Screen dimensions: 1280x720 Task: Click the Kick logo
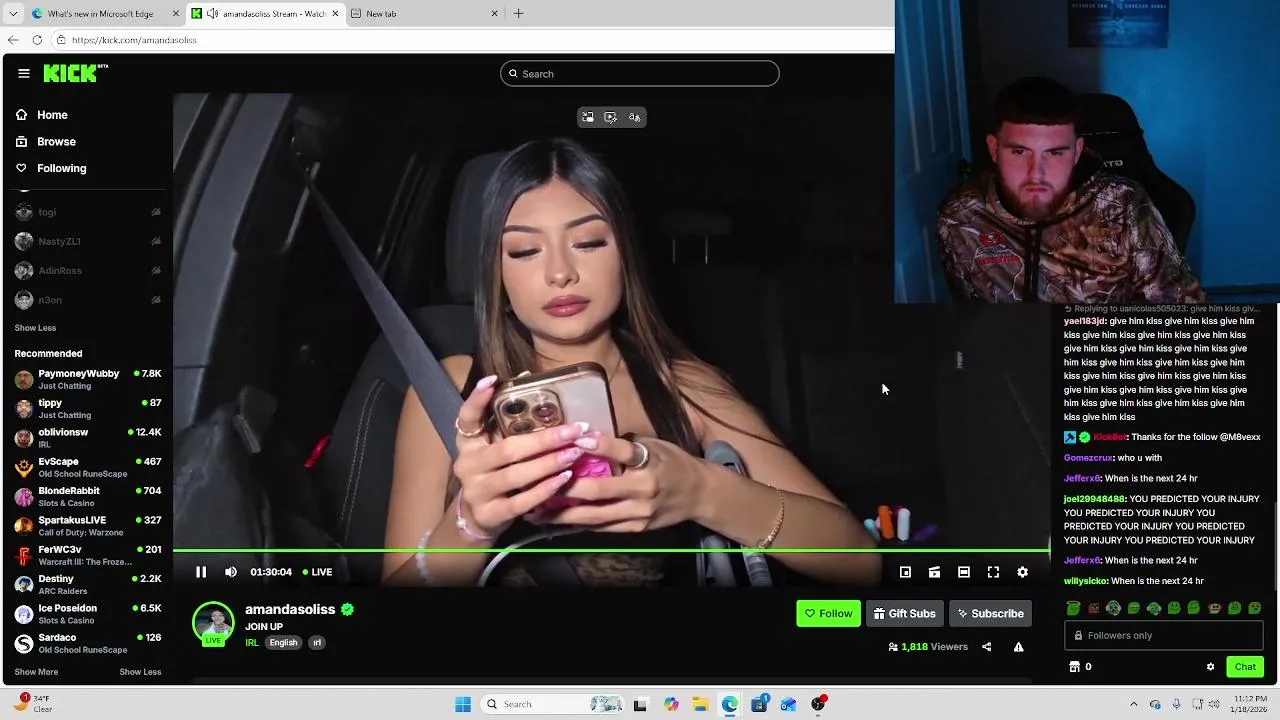tap(75, 73)
